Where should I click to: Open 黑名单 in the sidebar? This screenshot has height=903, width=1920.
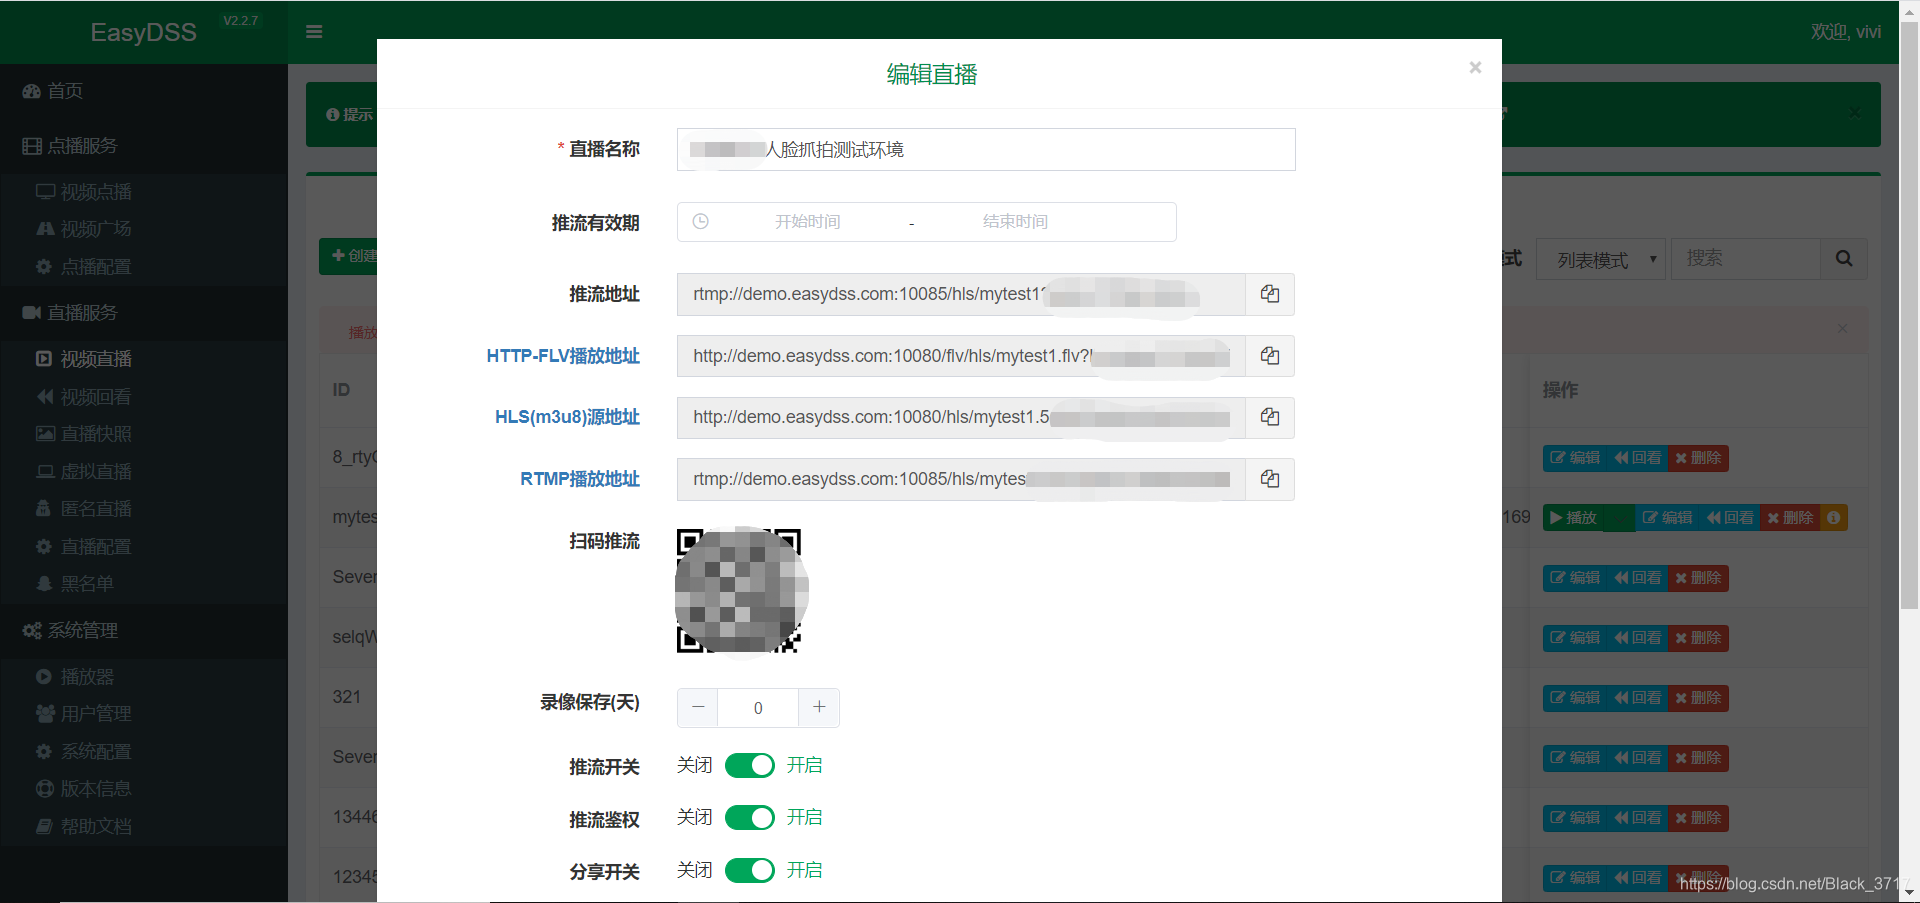coord(144,584)
